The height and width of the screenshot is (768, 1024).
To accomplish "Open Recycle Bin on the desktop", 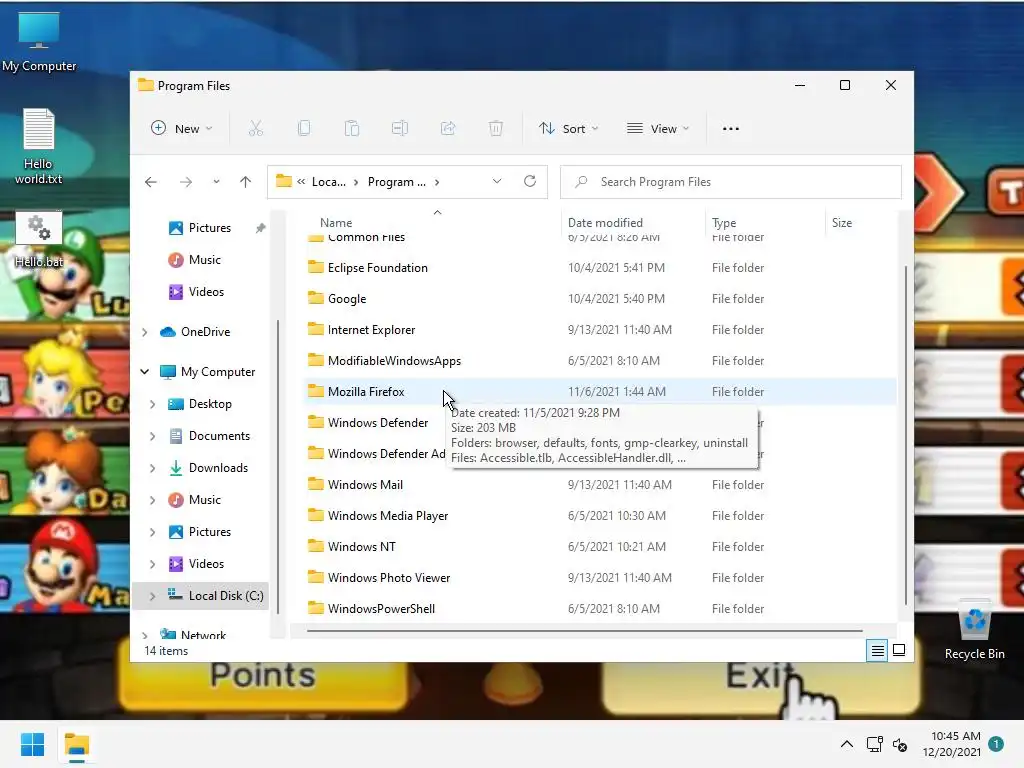I will click(974, 629).
